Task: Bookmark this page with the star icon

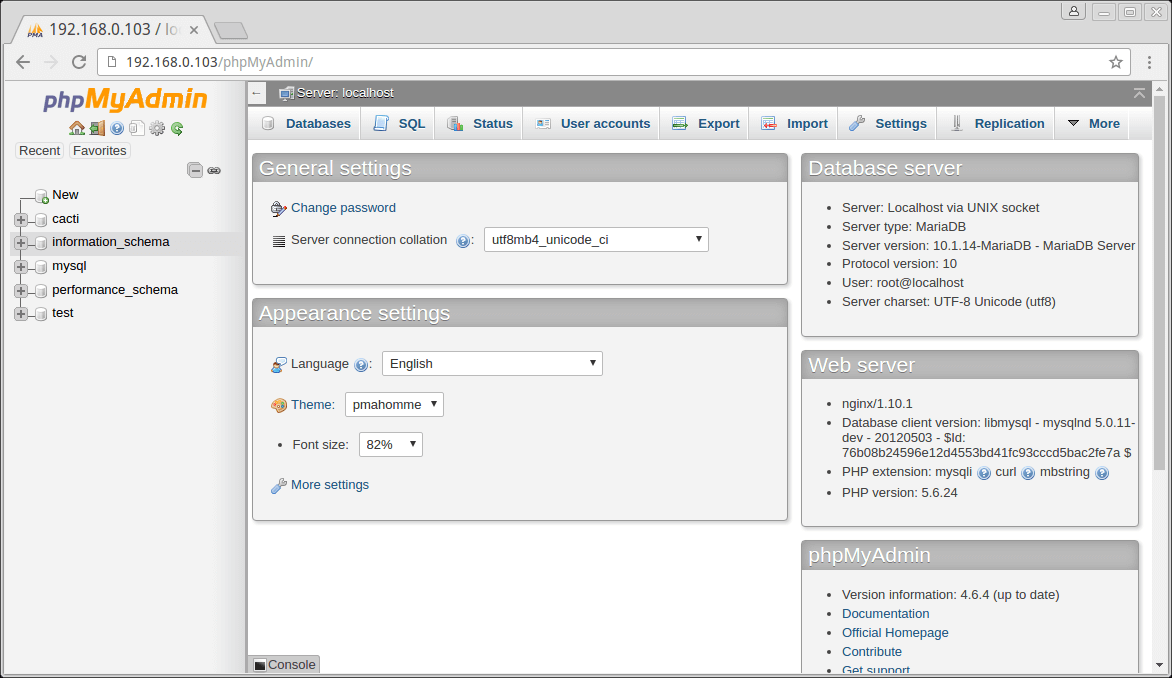Action: (x=1116, y=62)
